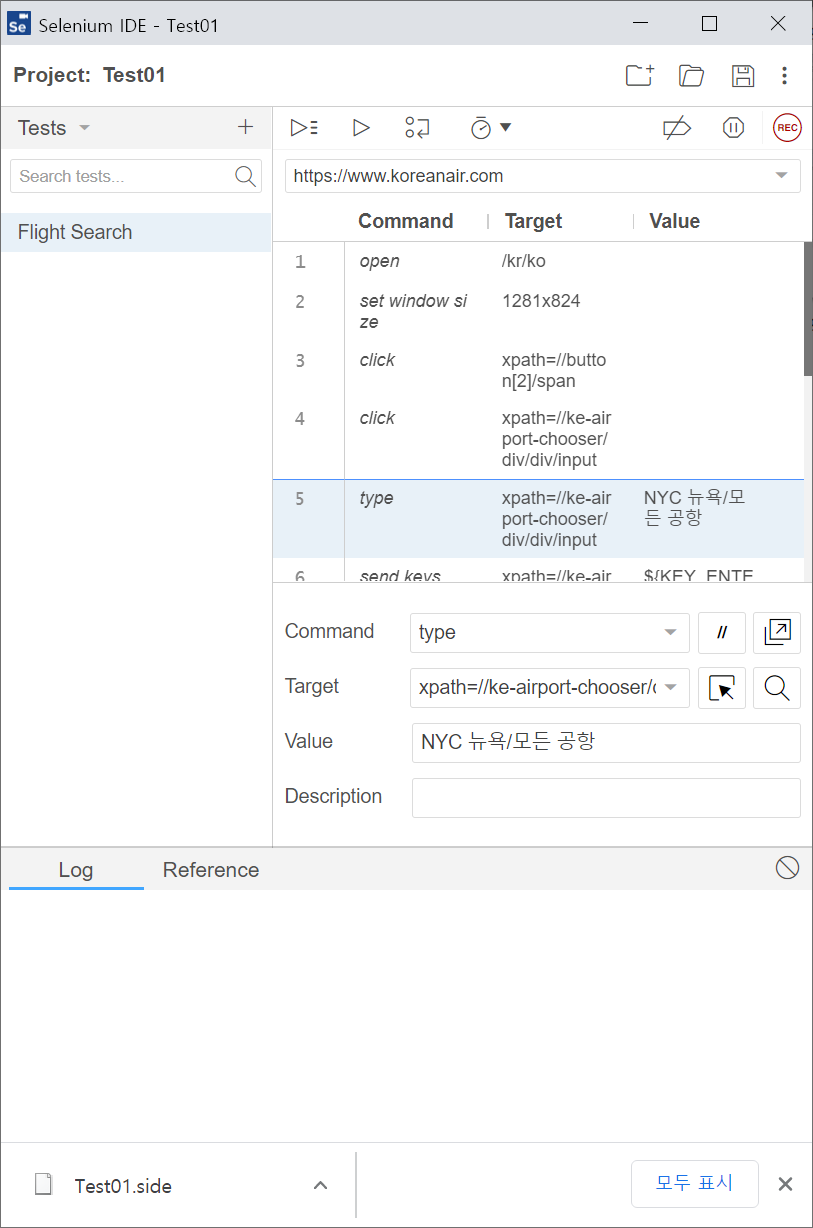Image resolution: width=813 pixels, height=1228 pixels.
Task: Click the Selenium IDE title bar logo
Action: click(18, 24)
